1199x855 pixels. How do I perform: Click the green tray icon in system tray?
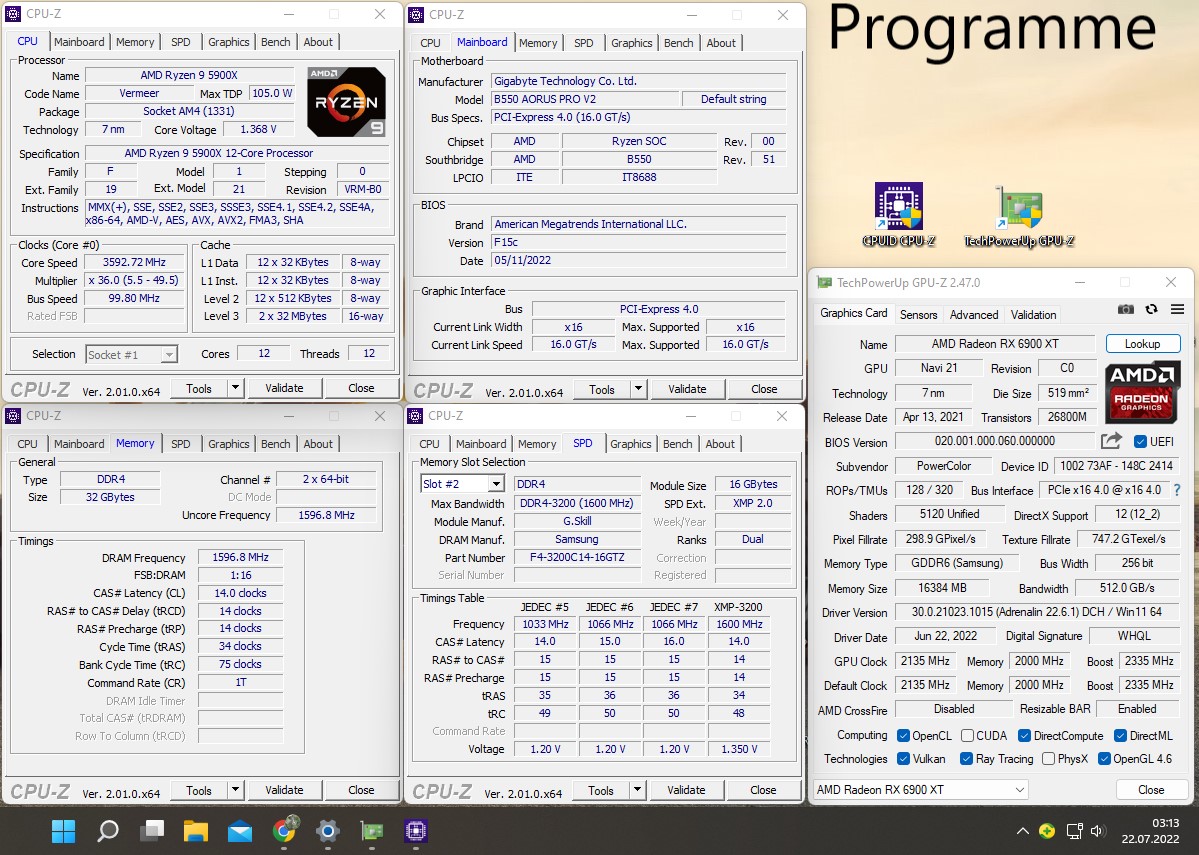pyautogui.click(x=1048, y=831)
